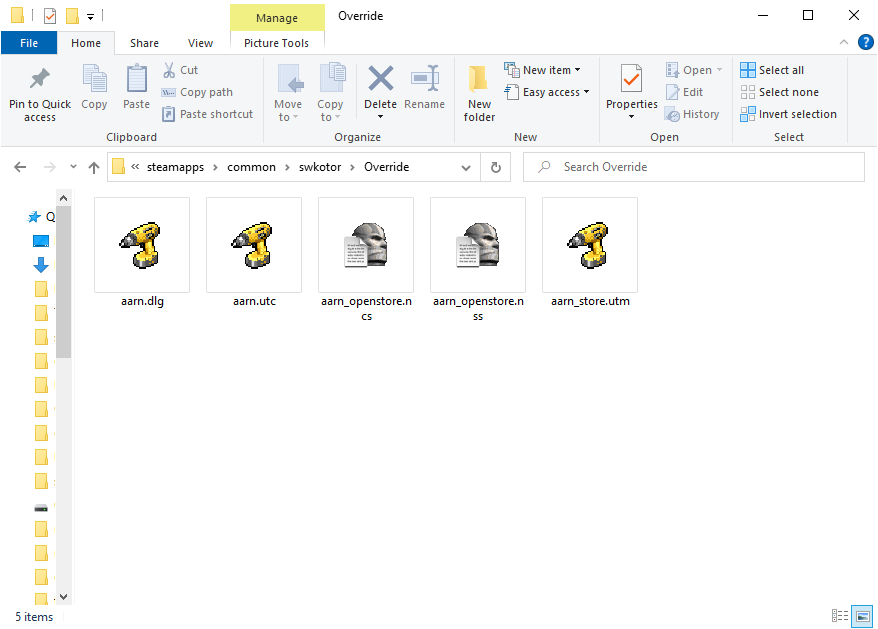878x629 pixels.
Task: Open Copy to dropdown
Action: [x=330, y=93]
